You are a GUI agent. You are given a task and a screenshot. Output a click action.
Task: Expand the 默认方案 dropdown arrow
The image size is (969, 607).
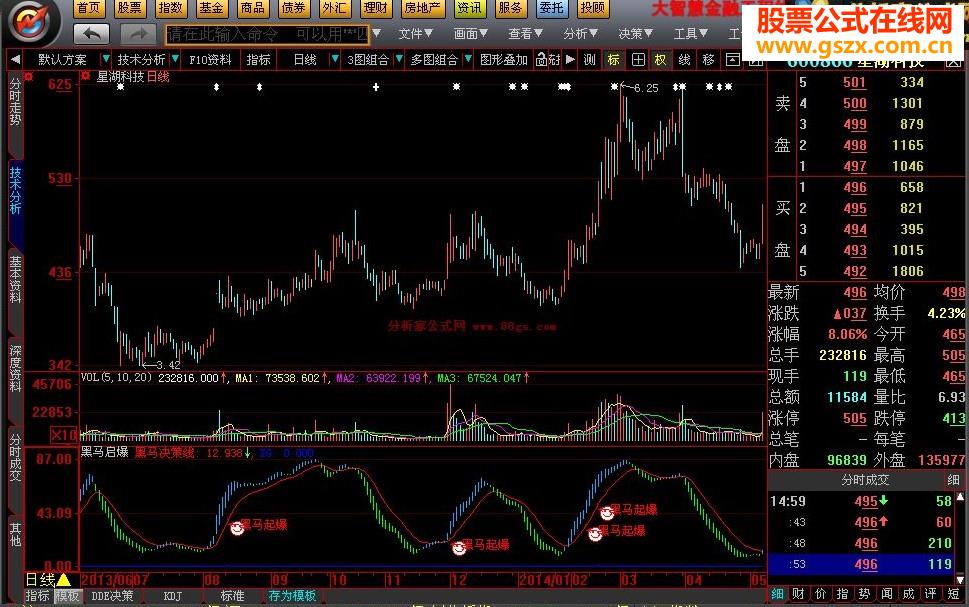[106, 59]
